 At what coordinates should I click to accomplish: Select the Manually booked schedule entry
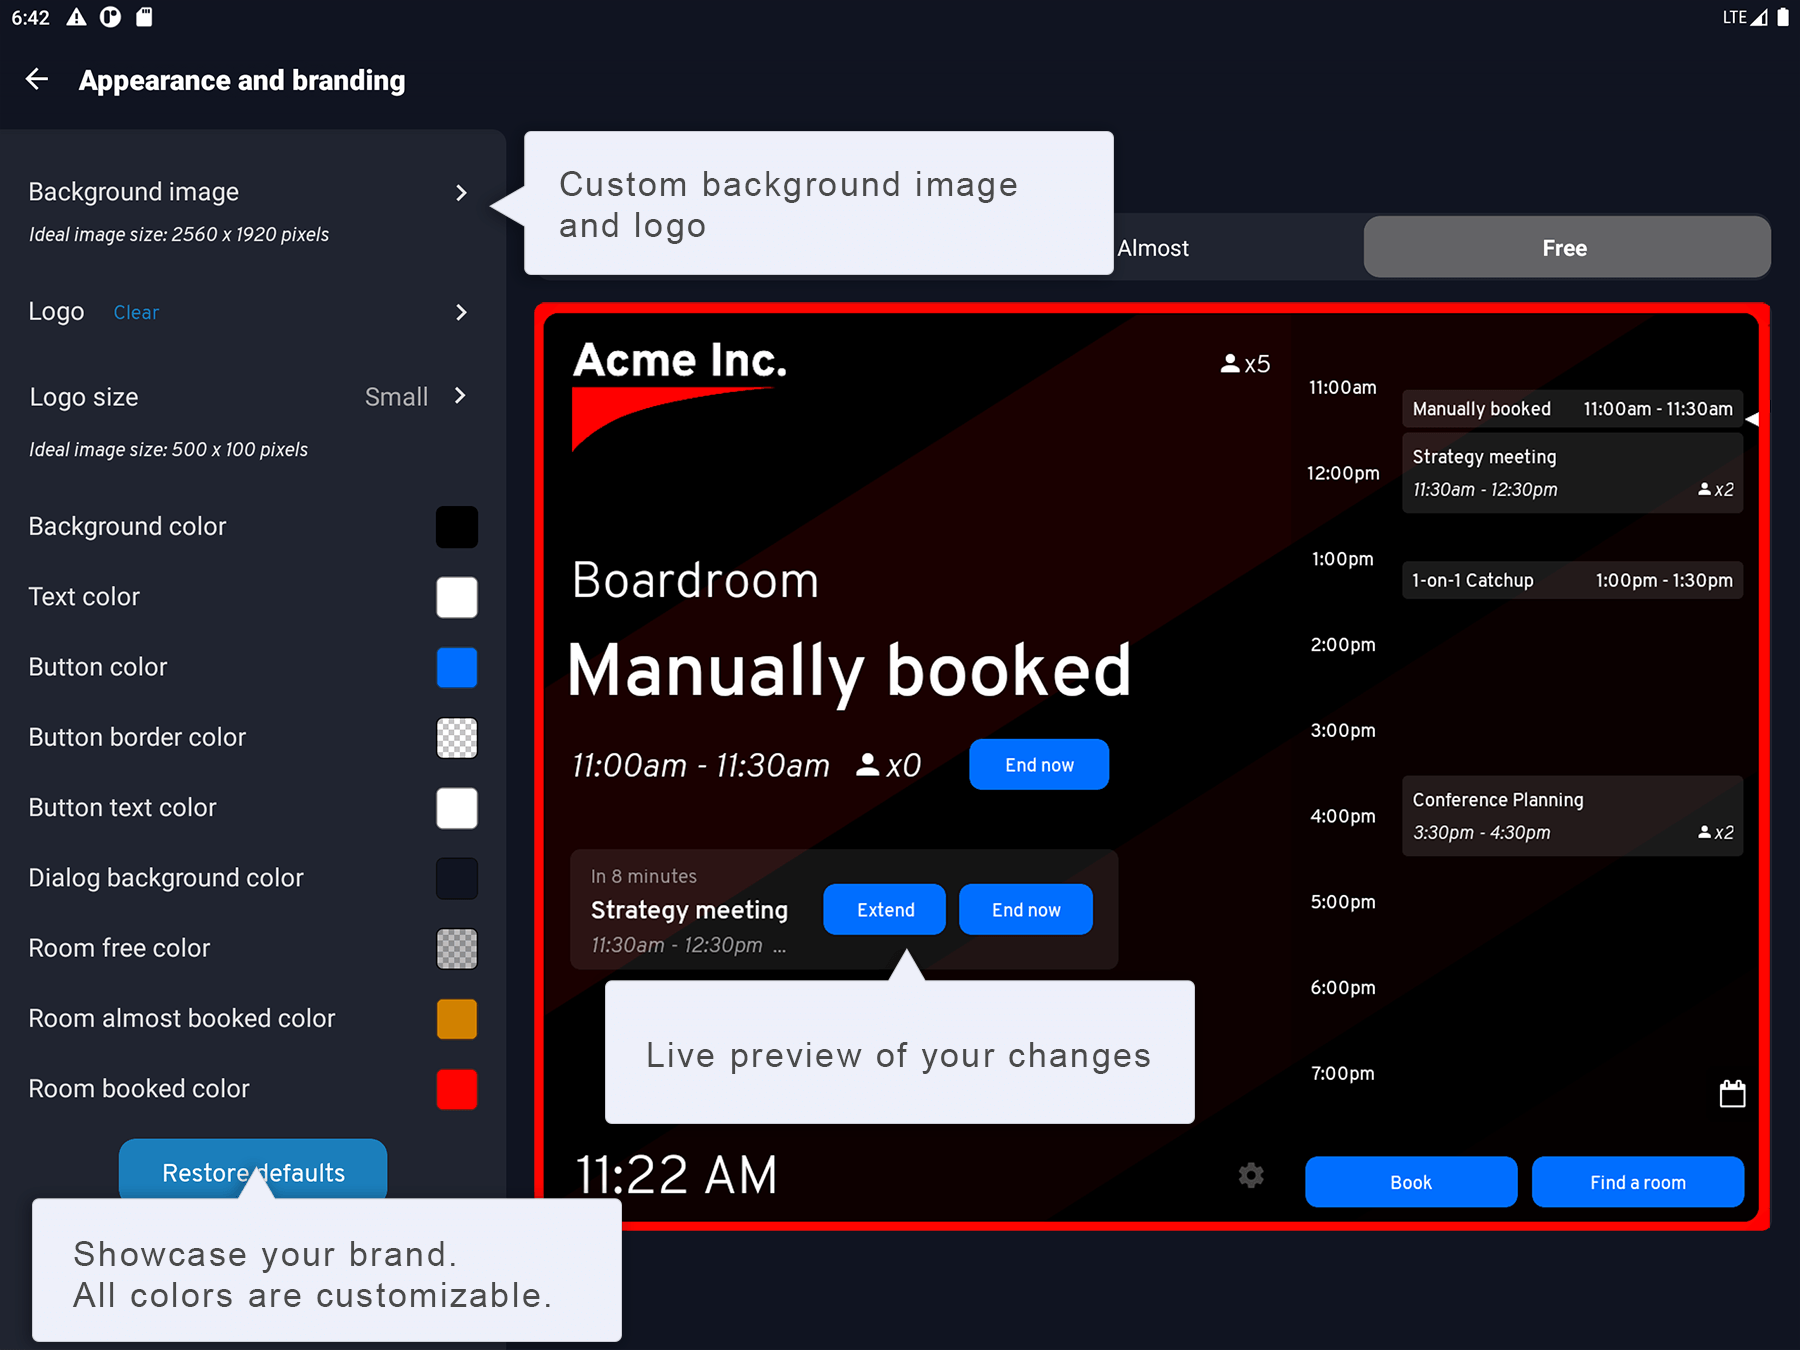tap(1572, 409)
